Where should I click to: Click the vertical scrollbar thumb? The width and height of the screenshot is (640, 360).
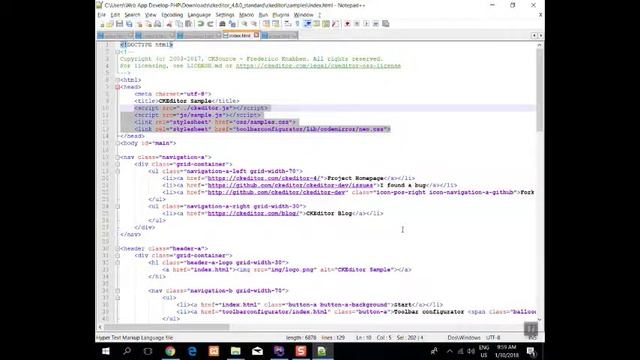(x=540, y=90)
